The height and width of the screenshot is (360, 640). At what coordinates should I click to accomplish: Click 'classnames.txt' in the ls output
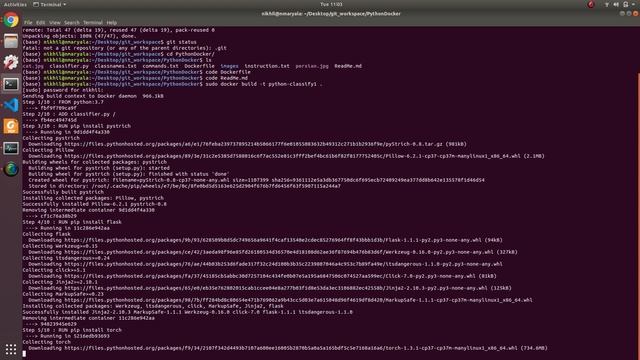tap(116, 66)
